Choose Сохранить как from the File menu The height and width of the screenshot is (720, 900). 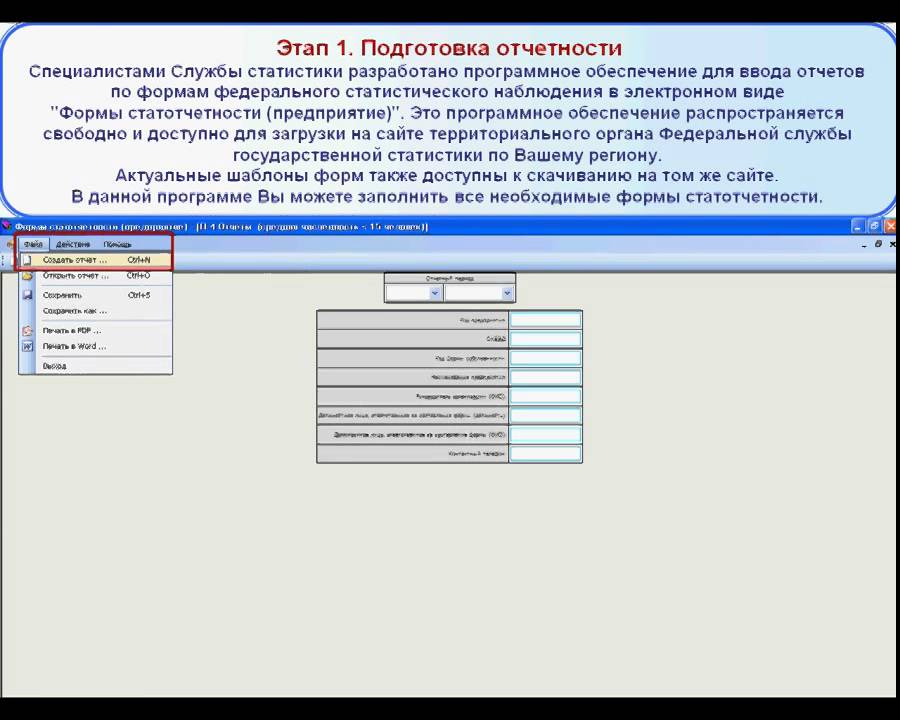coord(95,311)
